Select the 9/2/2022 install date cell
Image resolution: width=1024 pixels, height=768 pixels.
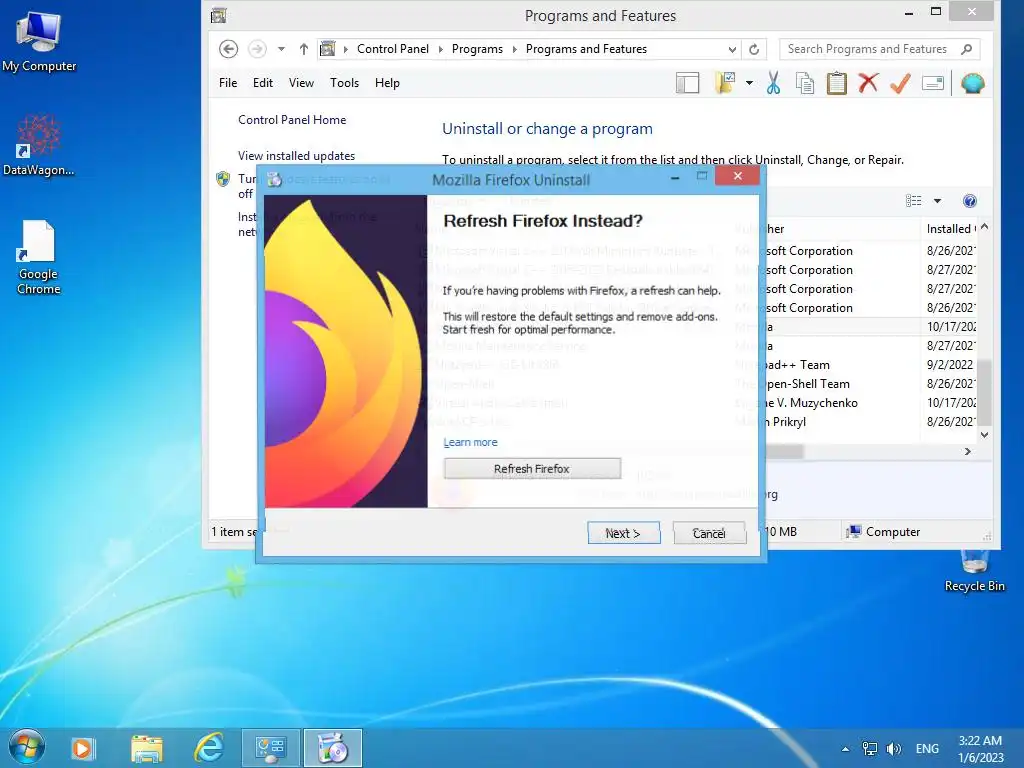point(950,364)
